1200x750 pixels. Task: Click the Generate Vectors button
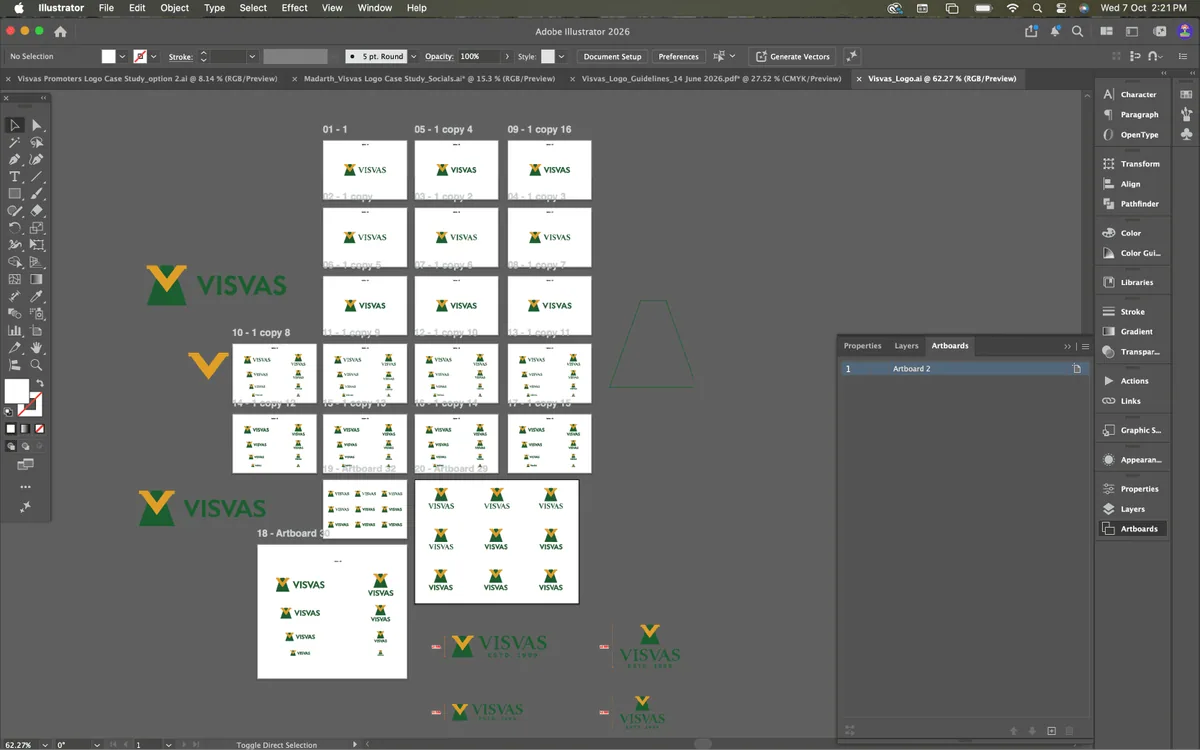792,57
